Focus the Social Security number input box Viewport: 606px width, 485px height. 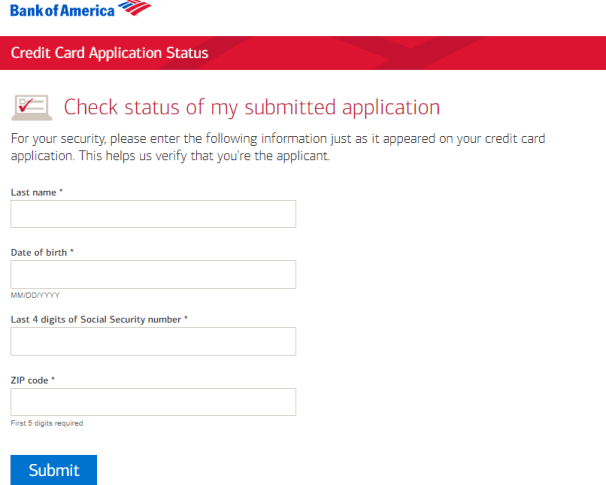(x=153, y=342)
